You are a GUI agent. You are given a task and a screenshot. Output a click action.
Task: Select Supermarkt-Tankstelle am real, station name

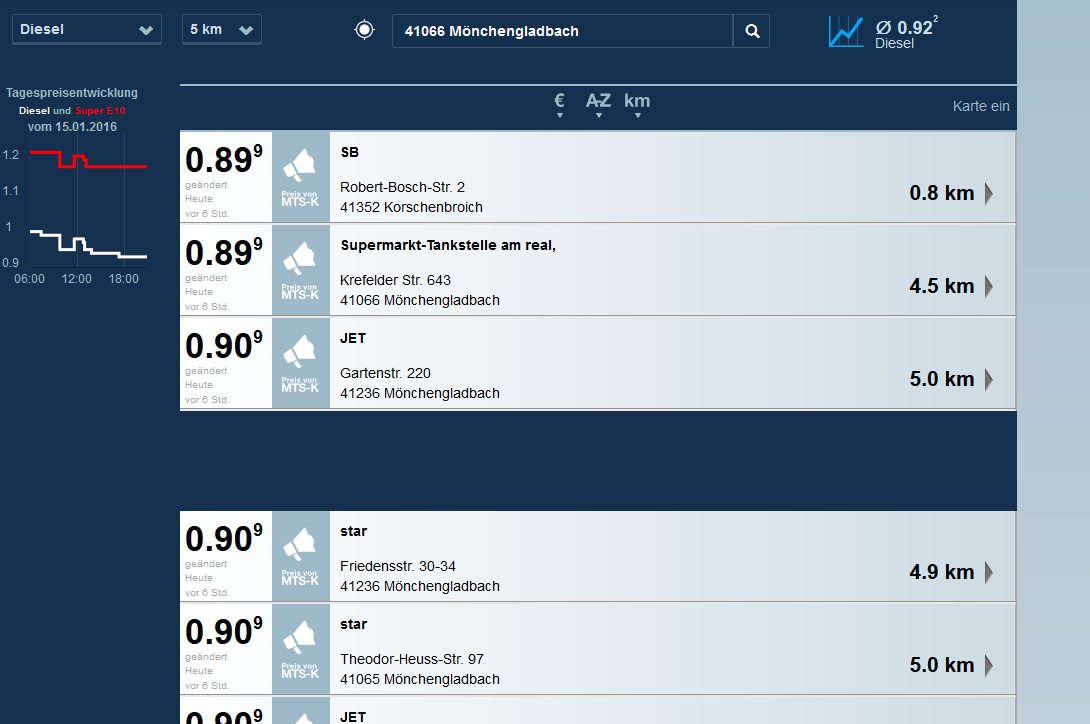point(448,246)
